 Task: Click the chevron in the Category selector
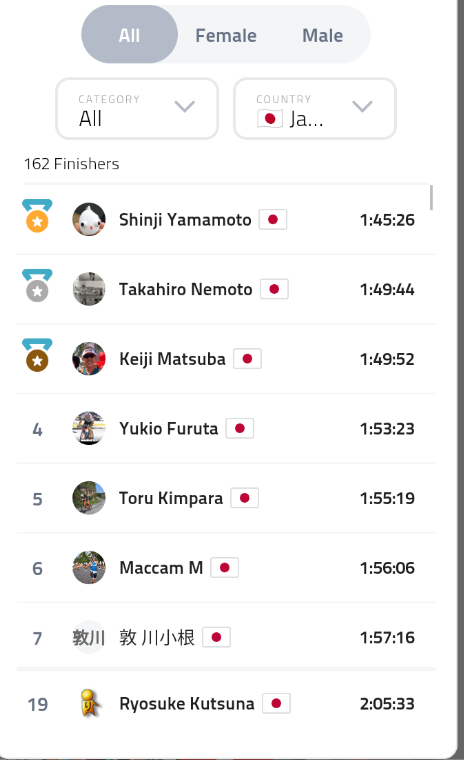pos(185,106)
